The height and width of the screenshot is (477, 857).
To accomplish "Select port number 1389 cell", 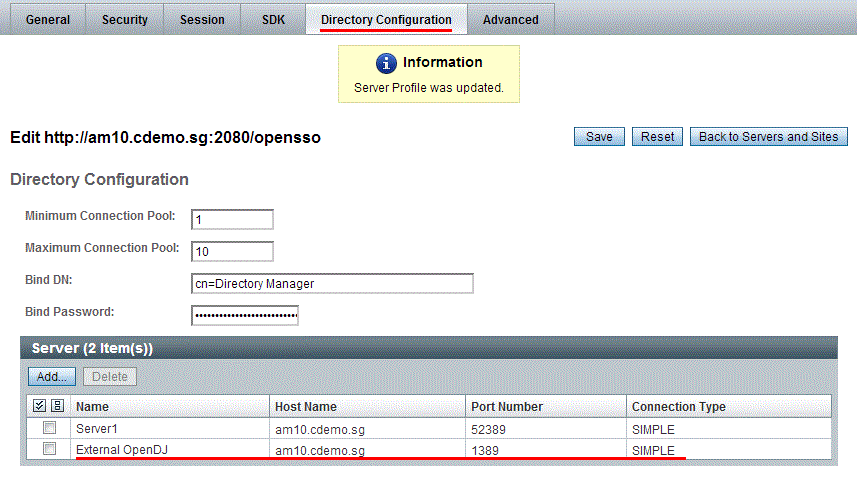I will pyautogui.click(x=485, y=450).
